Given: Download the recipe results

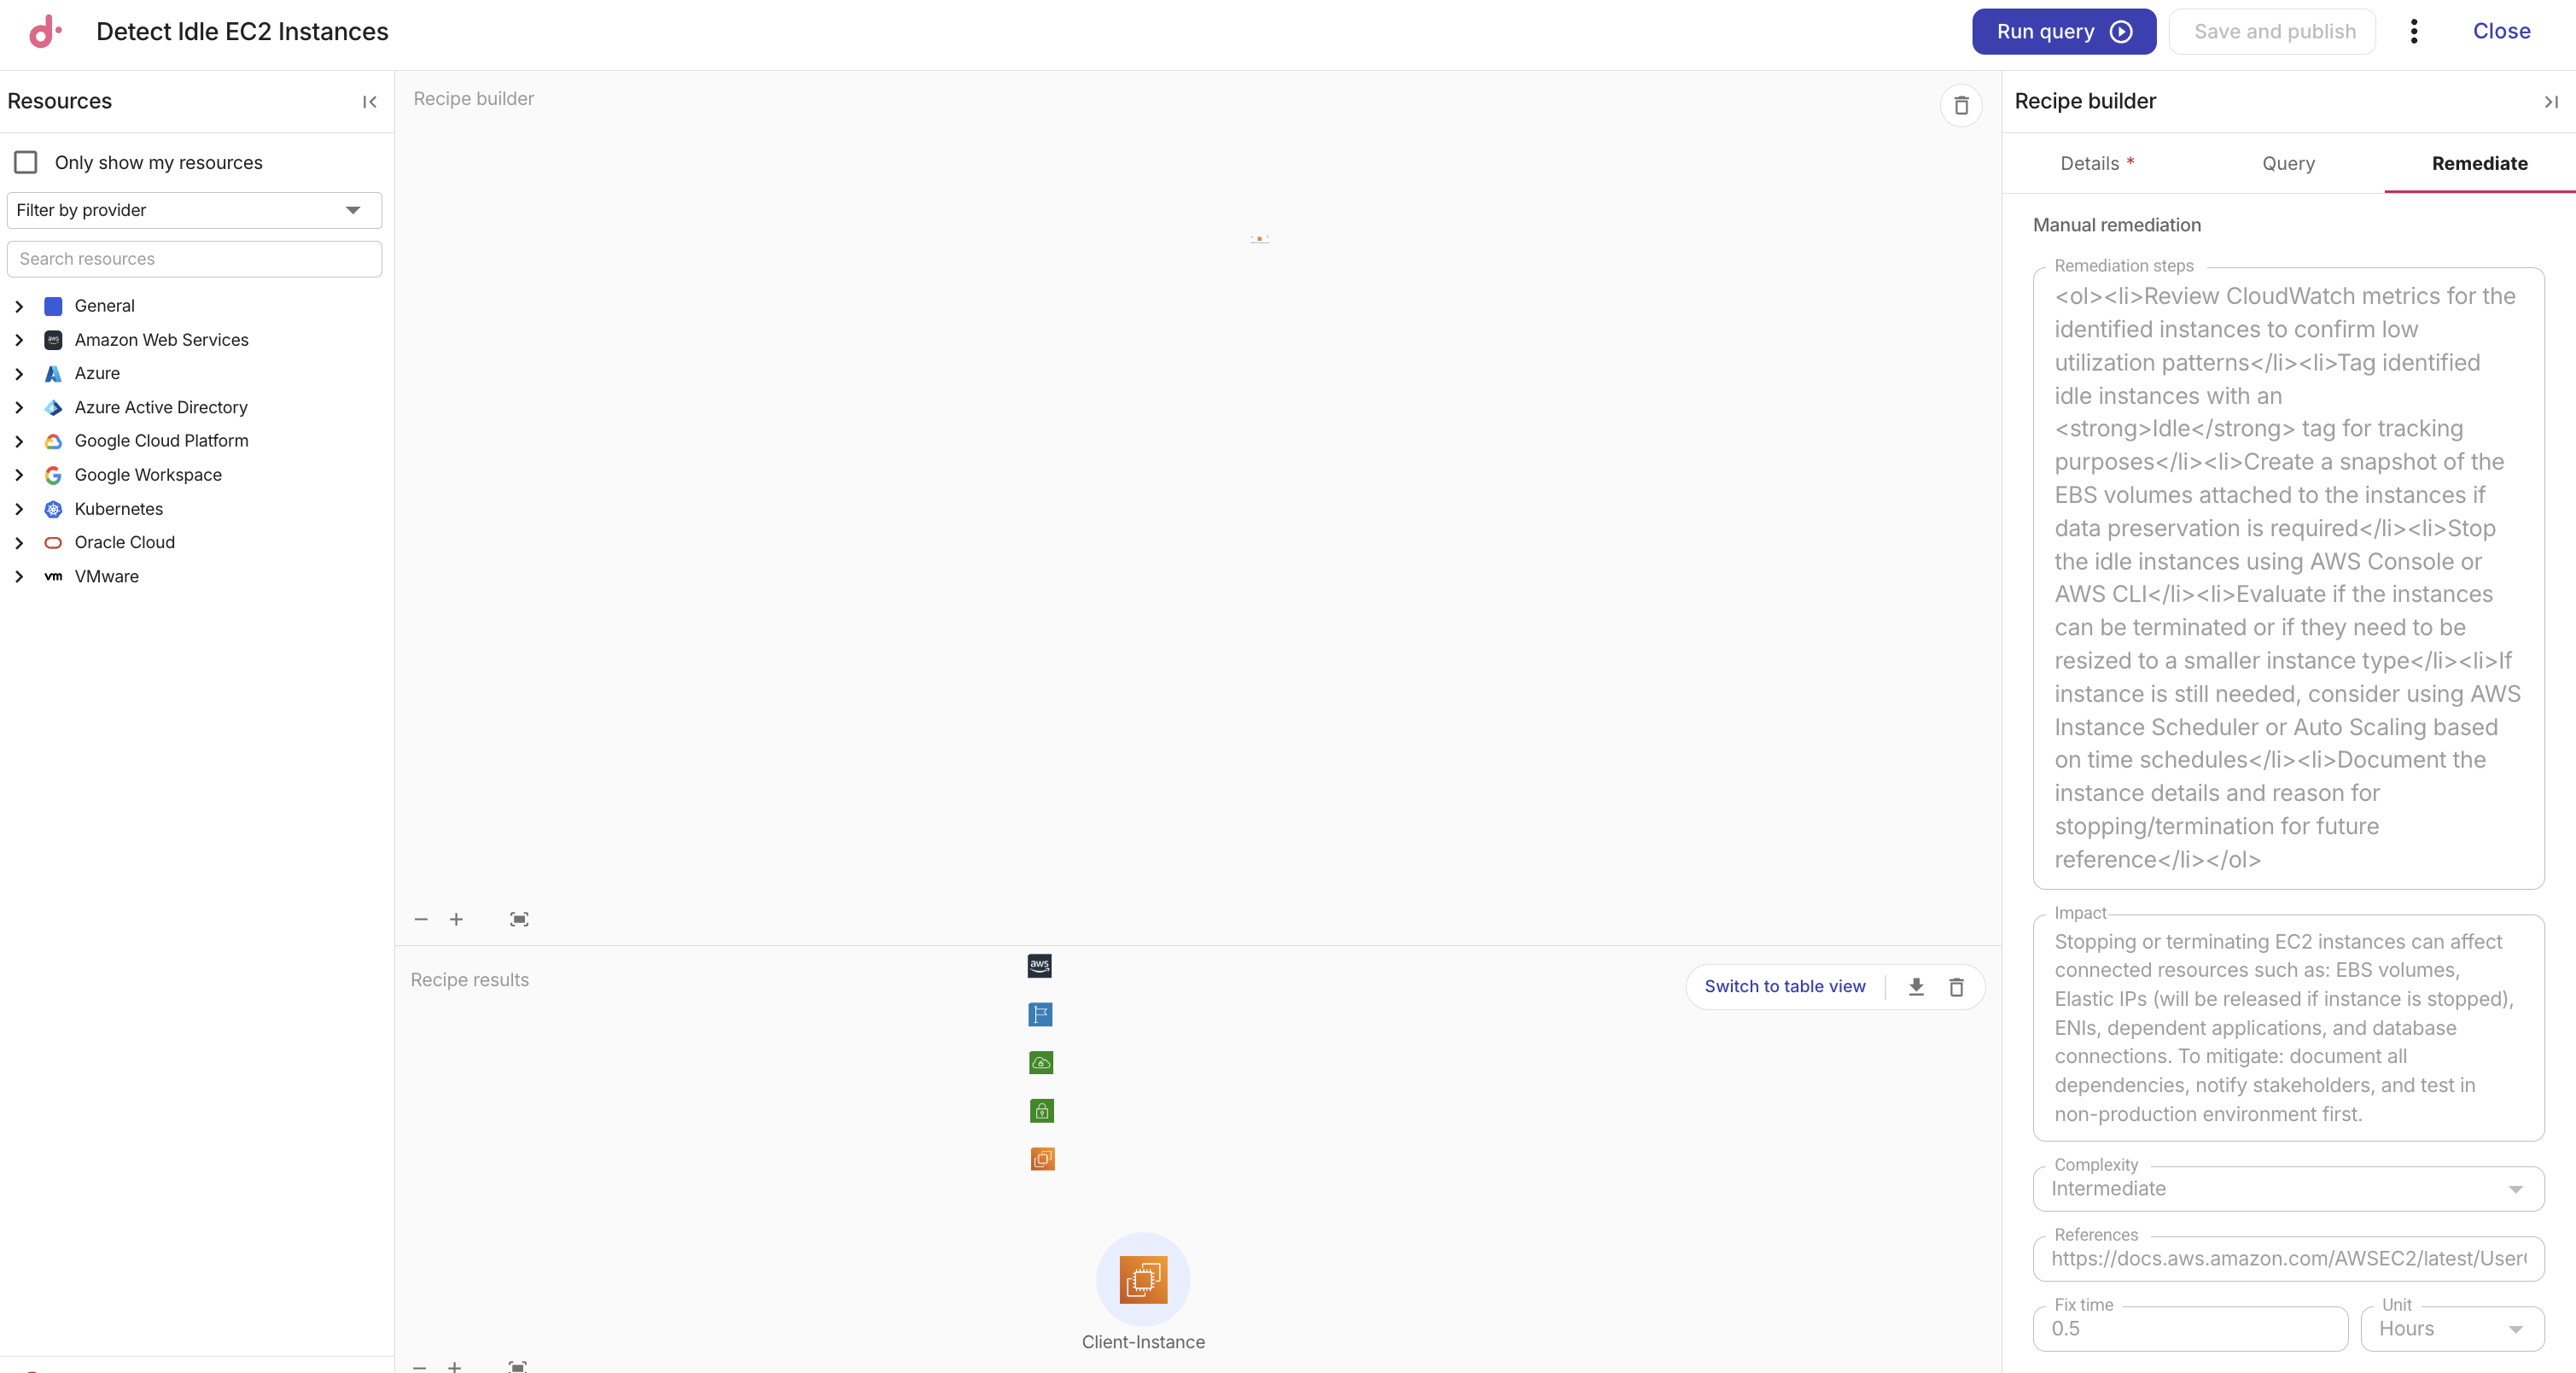Looking at the screenshot, I should tap(1916, 986).
